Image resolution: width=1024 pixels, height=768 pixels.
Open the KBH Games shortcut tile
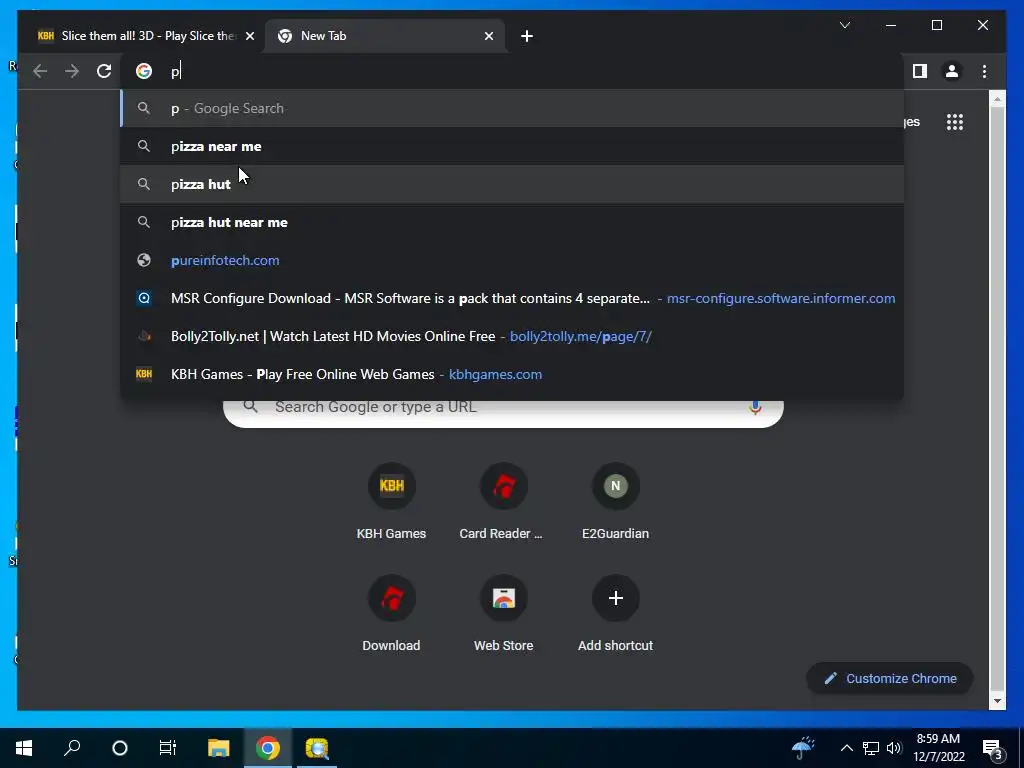click(x=391, y=501)
